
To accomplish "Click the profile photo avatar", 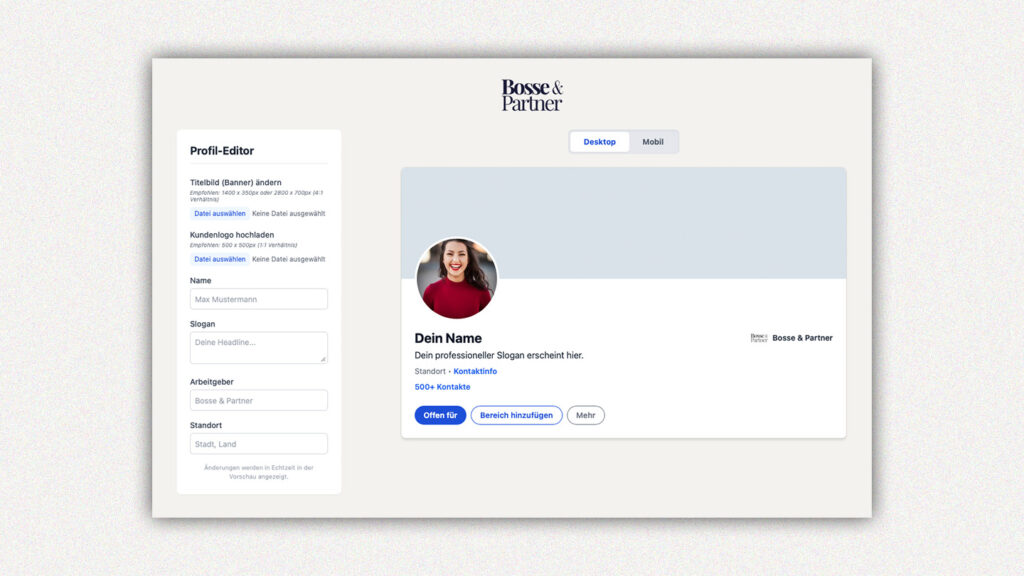I will [x=456, y=278].
